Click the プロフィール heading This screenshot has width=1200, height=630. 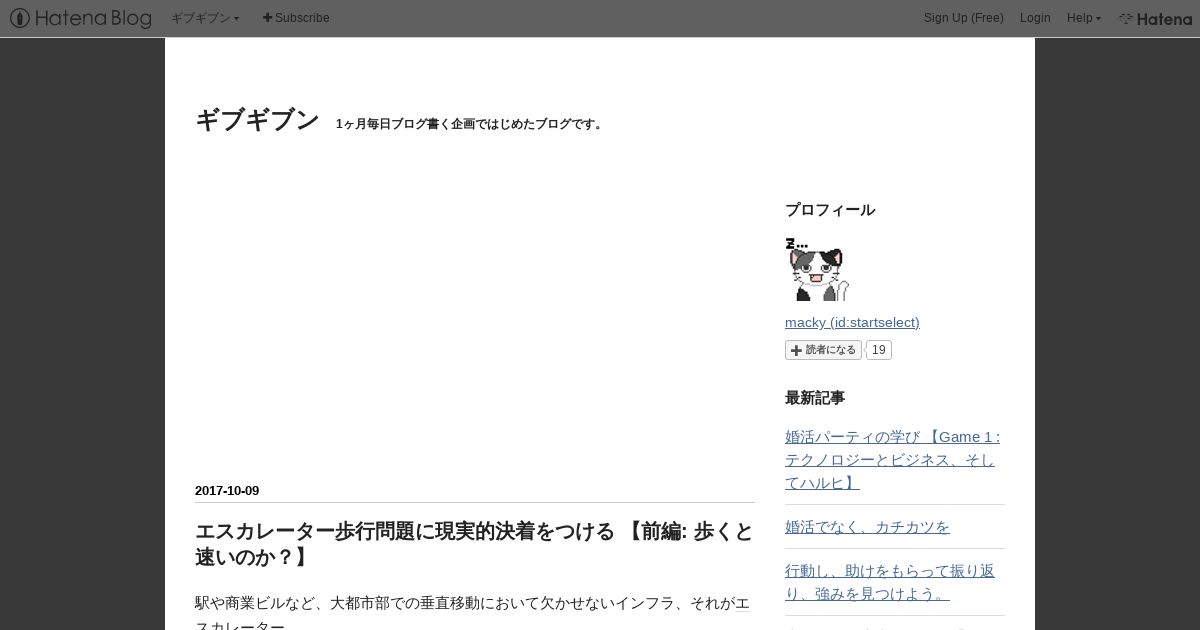click(830, 210)
